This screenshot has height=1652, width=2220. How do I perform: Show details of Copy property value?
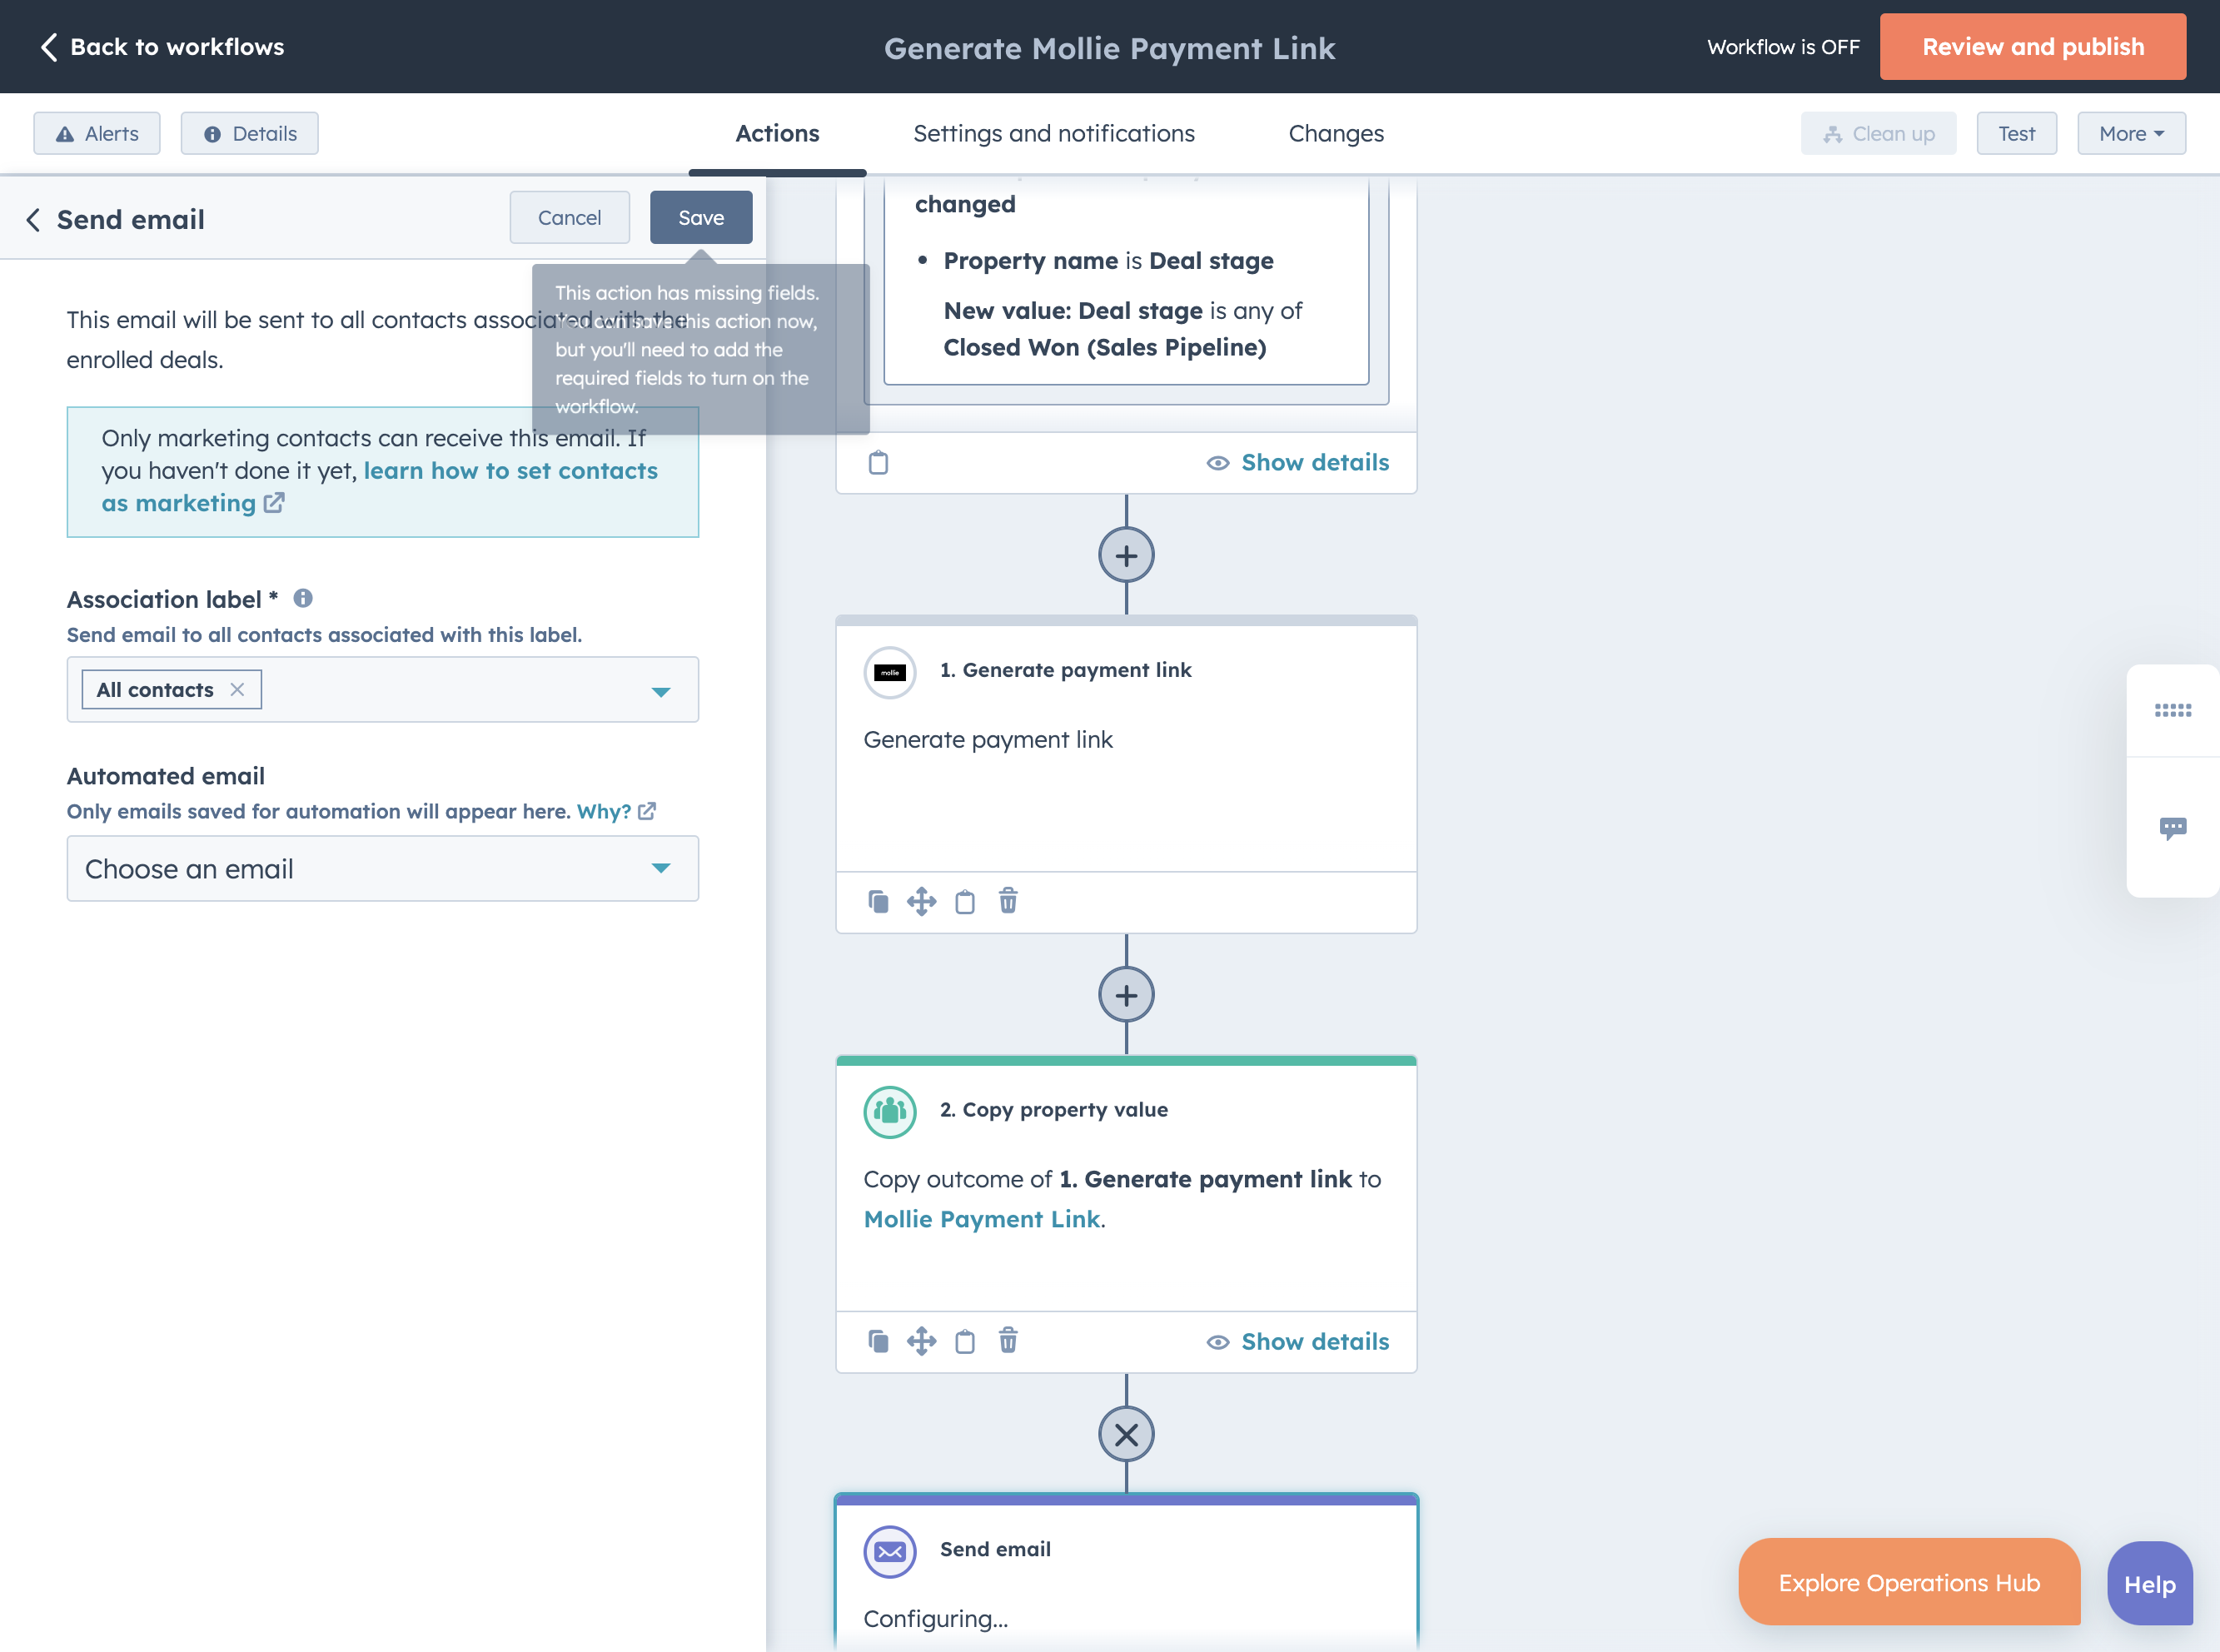(1298, 1341)
